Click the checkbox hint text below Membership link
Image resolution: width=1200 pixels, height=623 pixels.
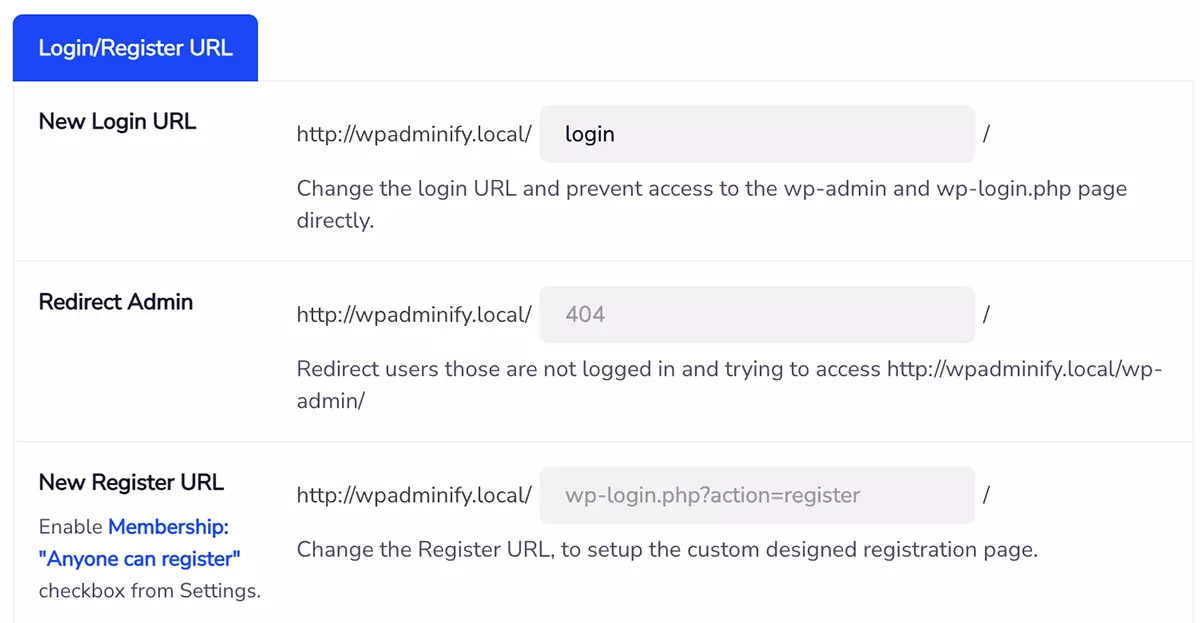tap(148, 590)
